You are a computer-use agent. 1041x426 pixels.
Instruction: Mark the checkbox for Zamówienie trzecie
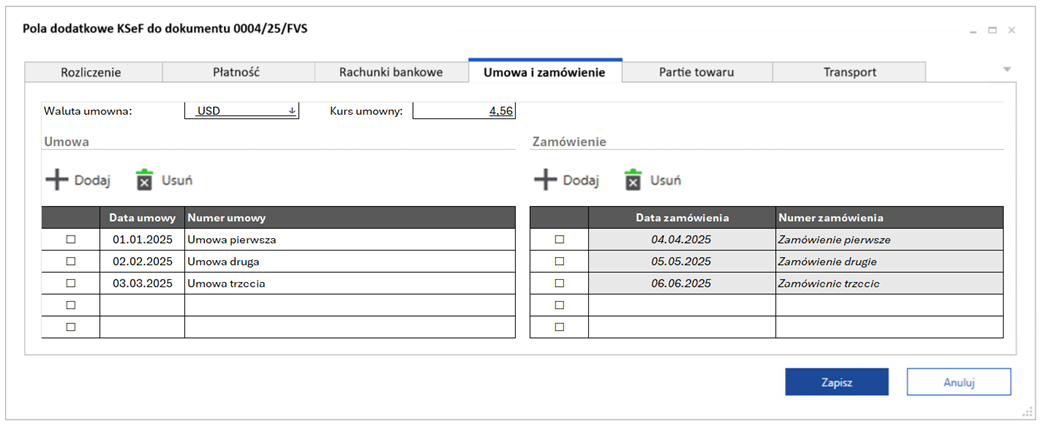pos(559,283)
